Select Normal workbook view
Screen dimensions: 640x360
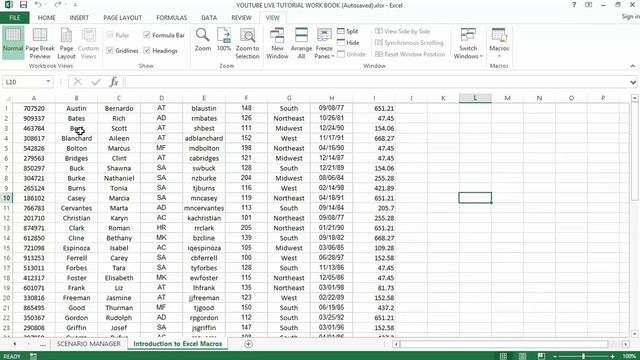(13, 42)
